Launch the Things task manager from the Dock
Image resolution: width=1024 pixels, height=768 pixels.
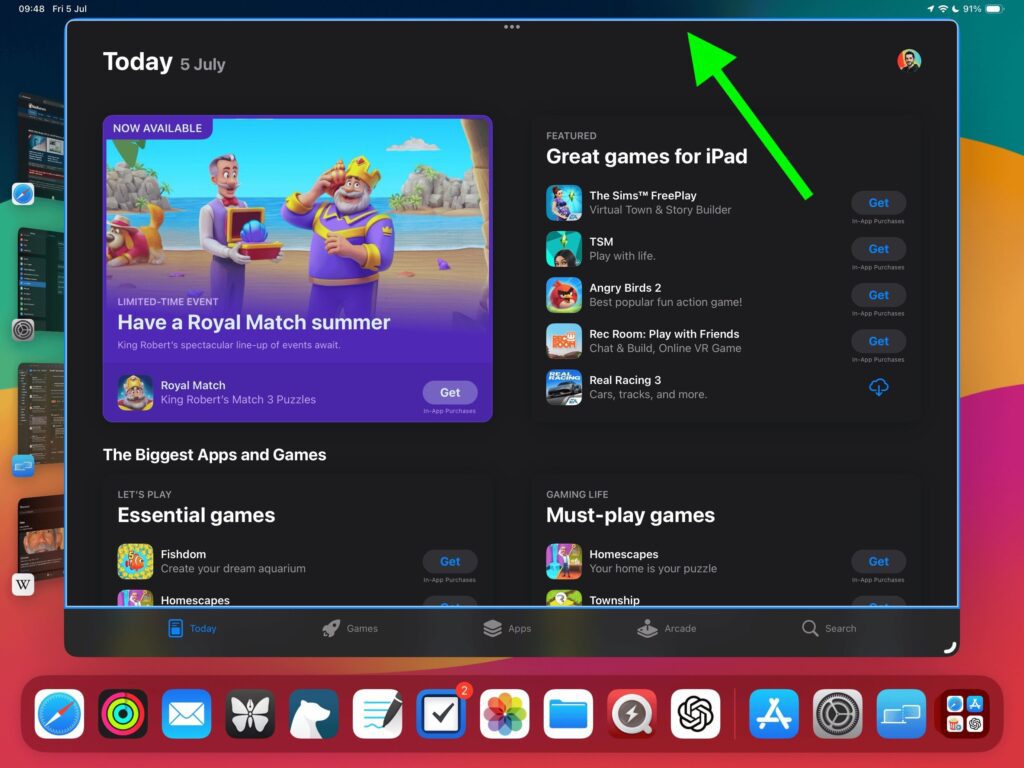(x=440, y=714)
